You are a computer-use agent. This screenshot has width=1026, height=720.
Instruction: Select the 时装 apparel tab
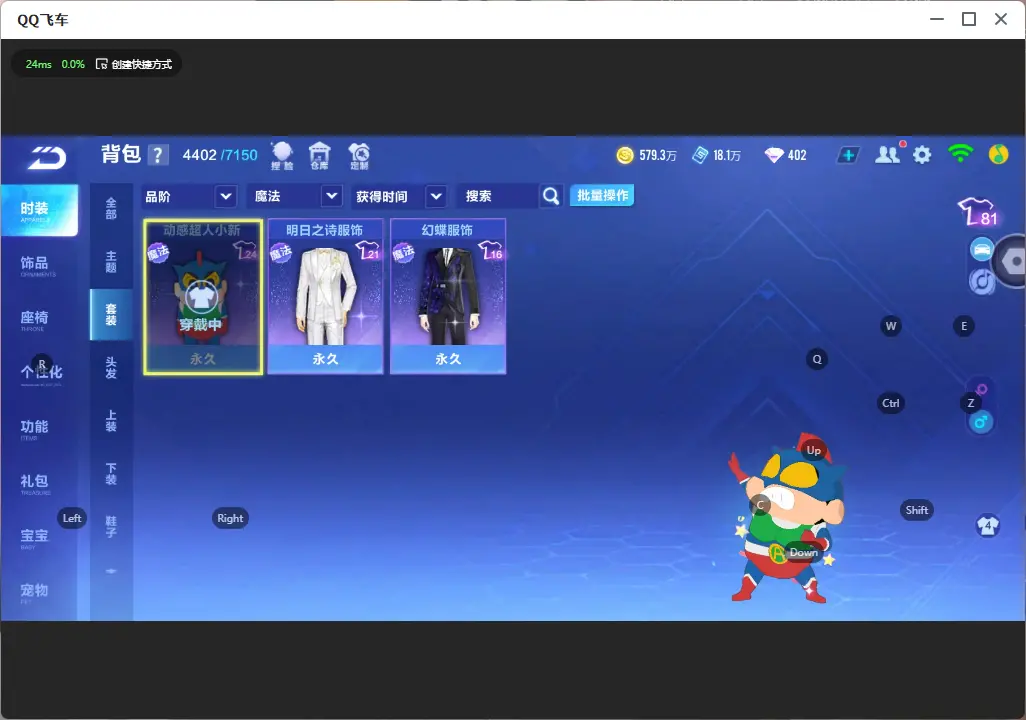39,210
